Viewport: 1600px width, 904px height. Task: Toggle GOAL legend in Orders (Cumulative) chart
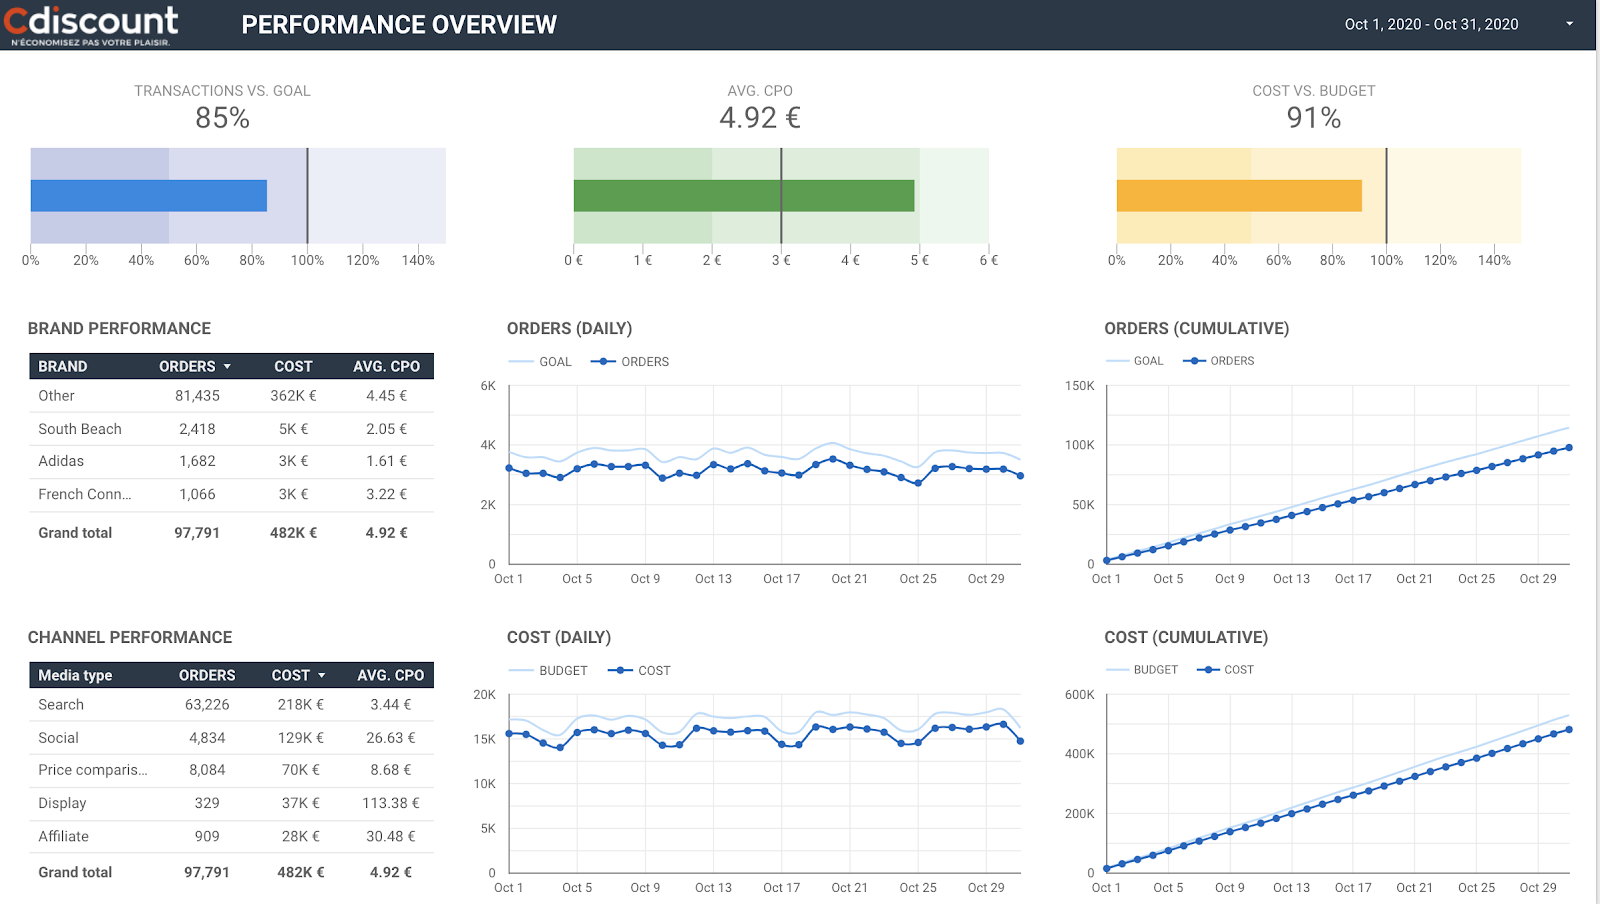[1135, 360]
